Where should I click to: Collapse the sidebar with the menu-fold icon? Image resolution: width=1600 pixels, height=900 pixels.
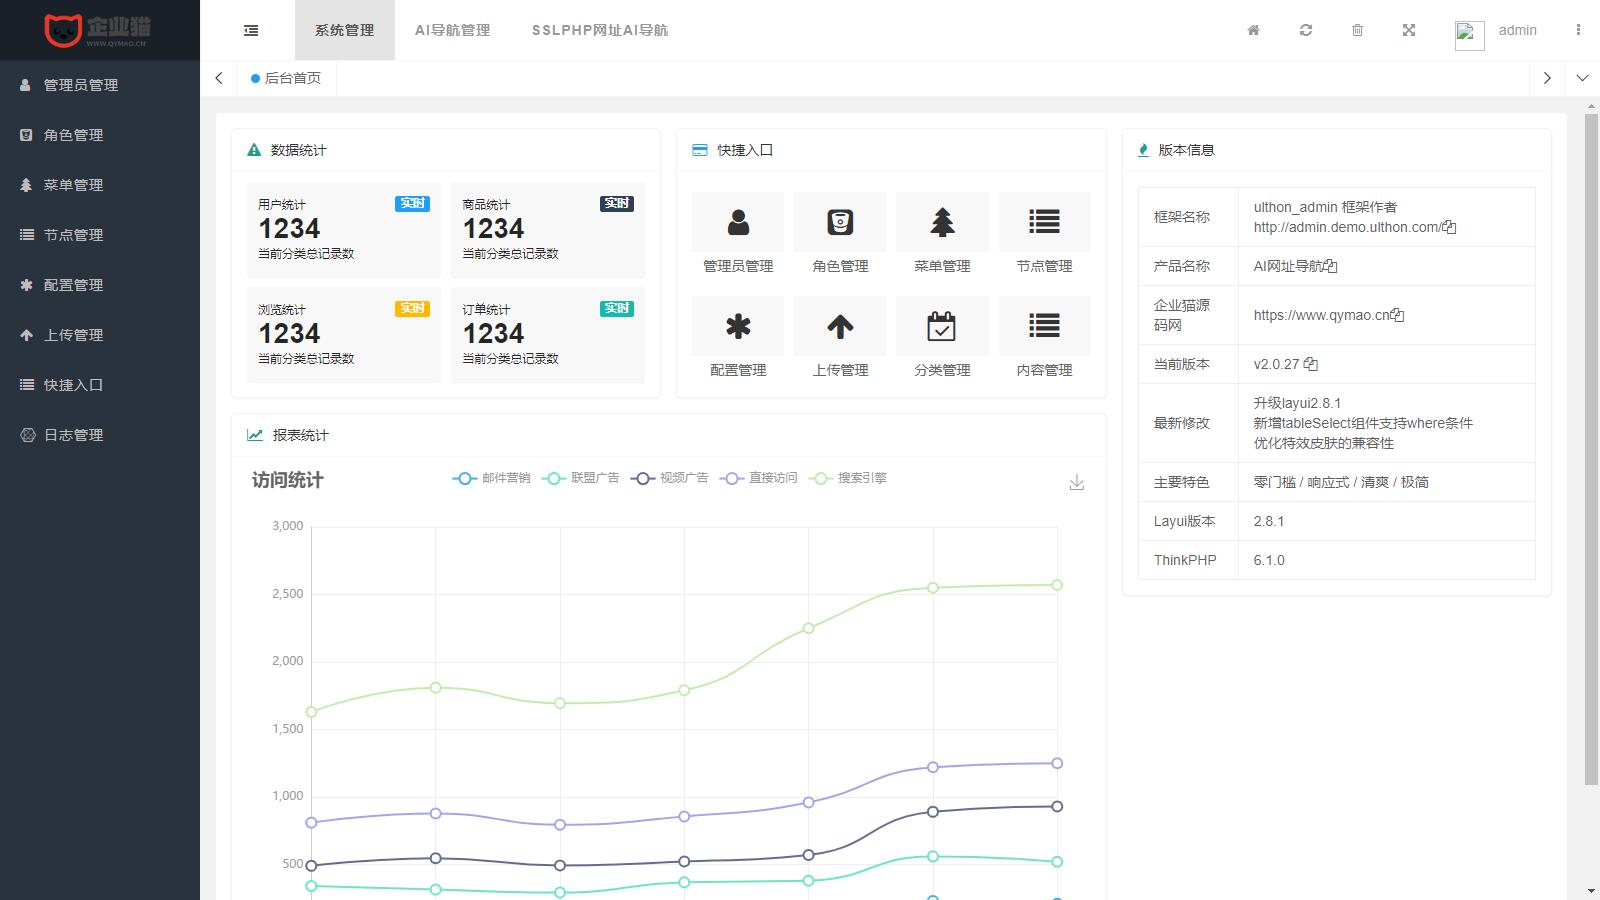click(251, 31)
